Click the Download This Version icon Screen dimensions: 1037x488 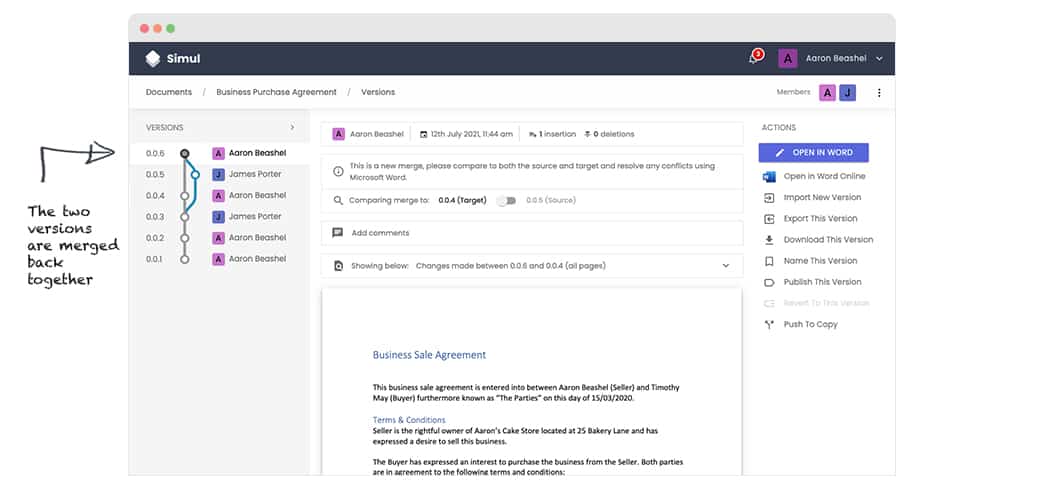pos(769,240)
